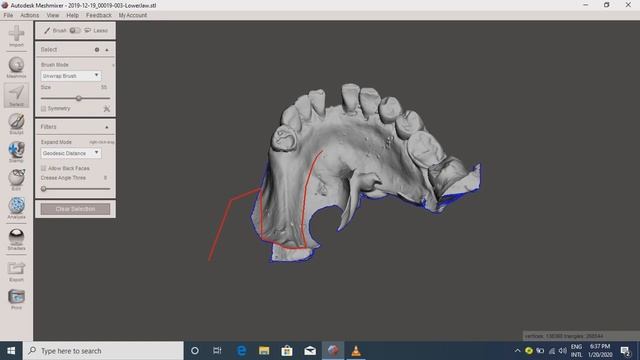640x360 pixels.
Task: Enable Allow Back Faces checkbox
Action: point(43,168)
